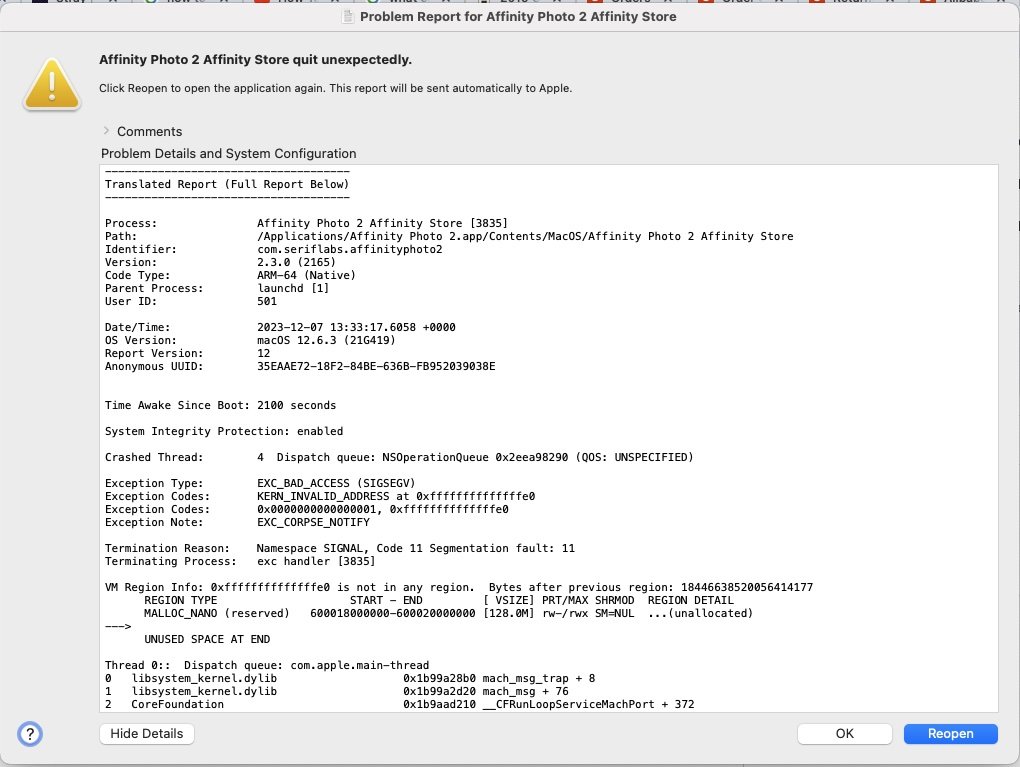Click the Process line with [3835]

pyautogui.click(x=306, y=223)
